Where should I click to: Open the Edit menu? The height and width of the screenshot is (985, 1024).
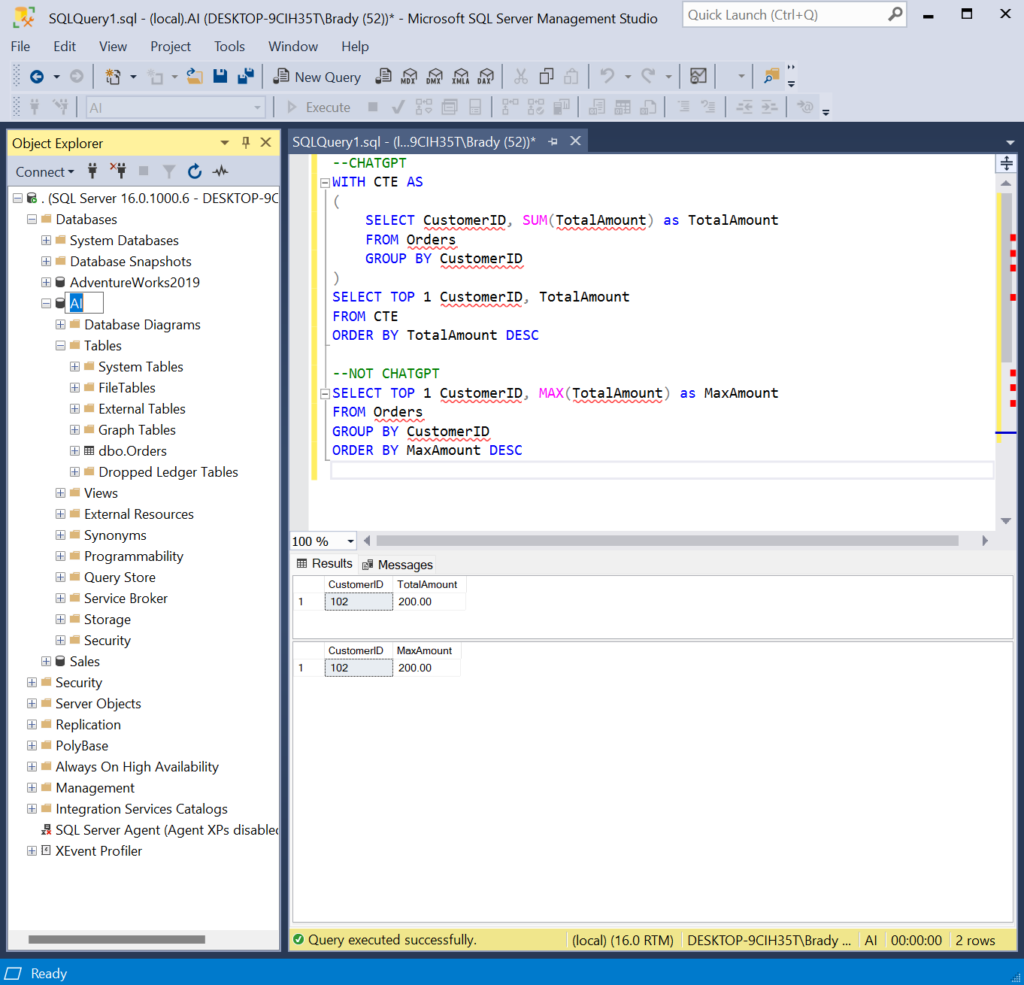click(x=64, y=46)
